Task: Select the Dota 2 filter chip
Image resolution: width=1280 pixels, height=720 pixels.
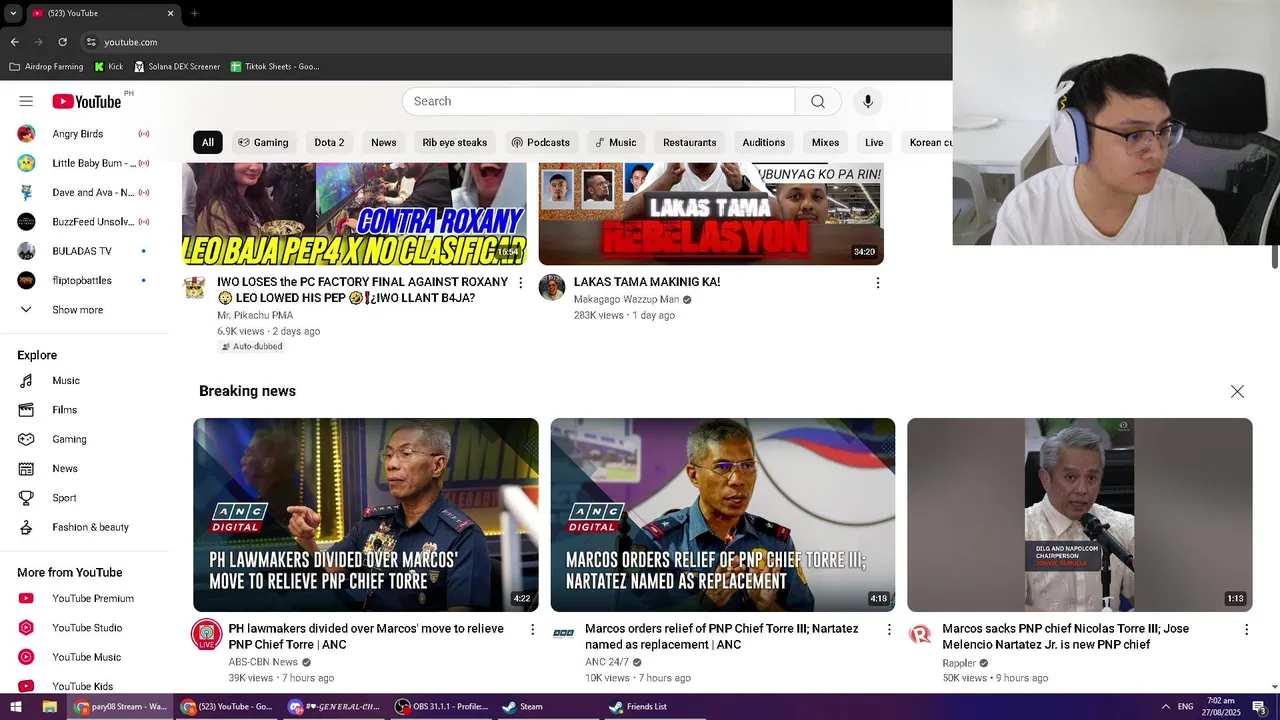Action: point(329,142)
